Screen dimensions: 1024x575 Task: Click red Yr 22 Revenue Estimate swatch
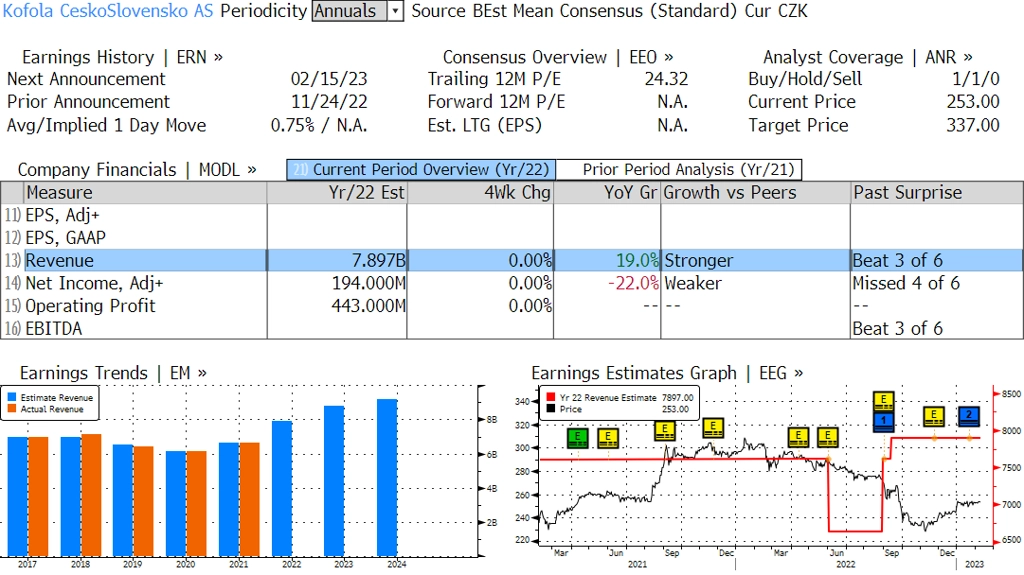click(x=551, y=397)
